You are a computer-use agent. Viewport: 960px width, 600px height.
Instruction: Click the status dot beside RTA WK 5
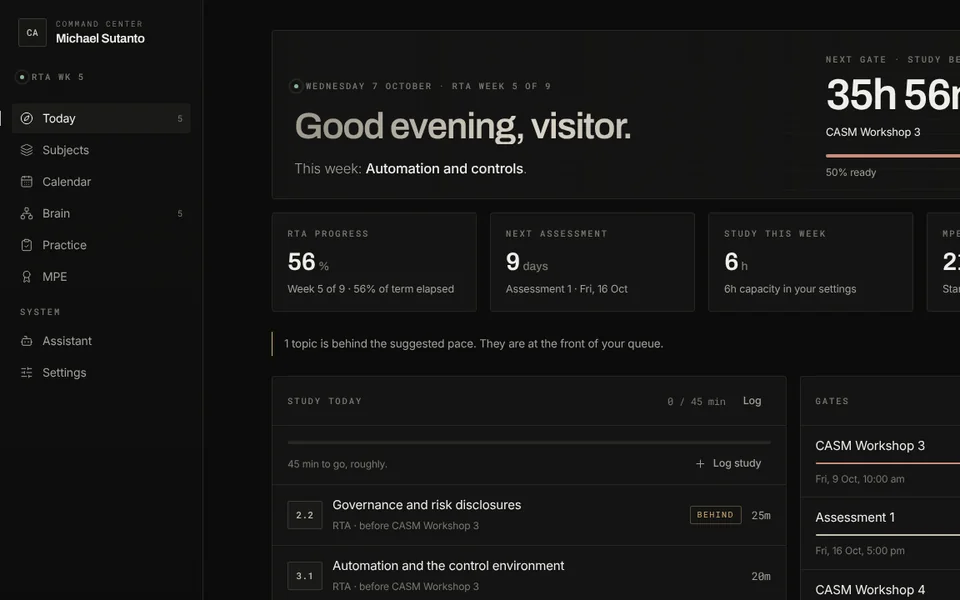click(x=22, y=77)
